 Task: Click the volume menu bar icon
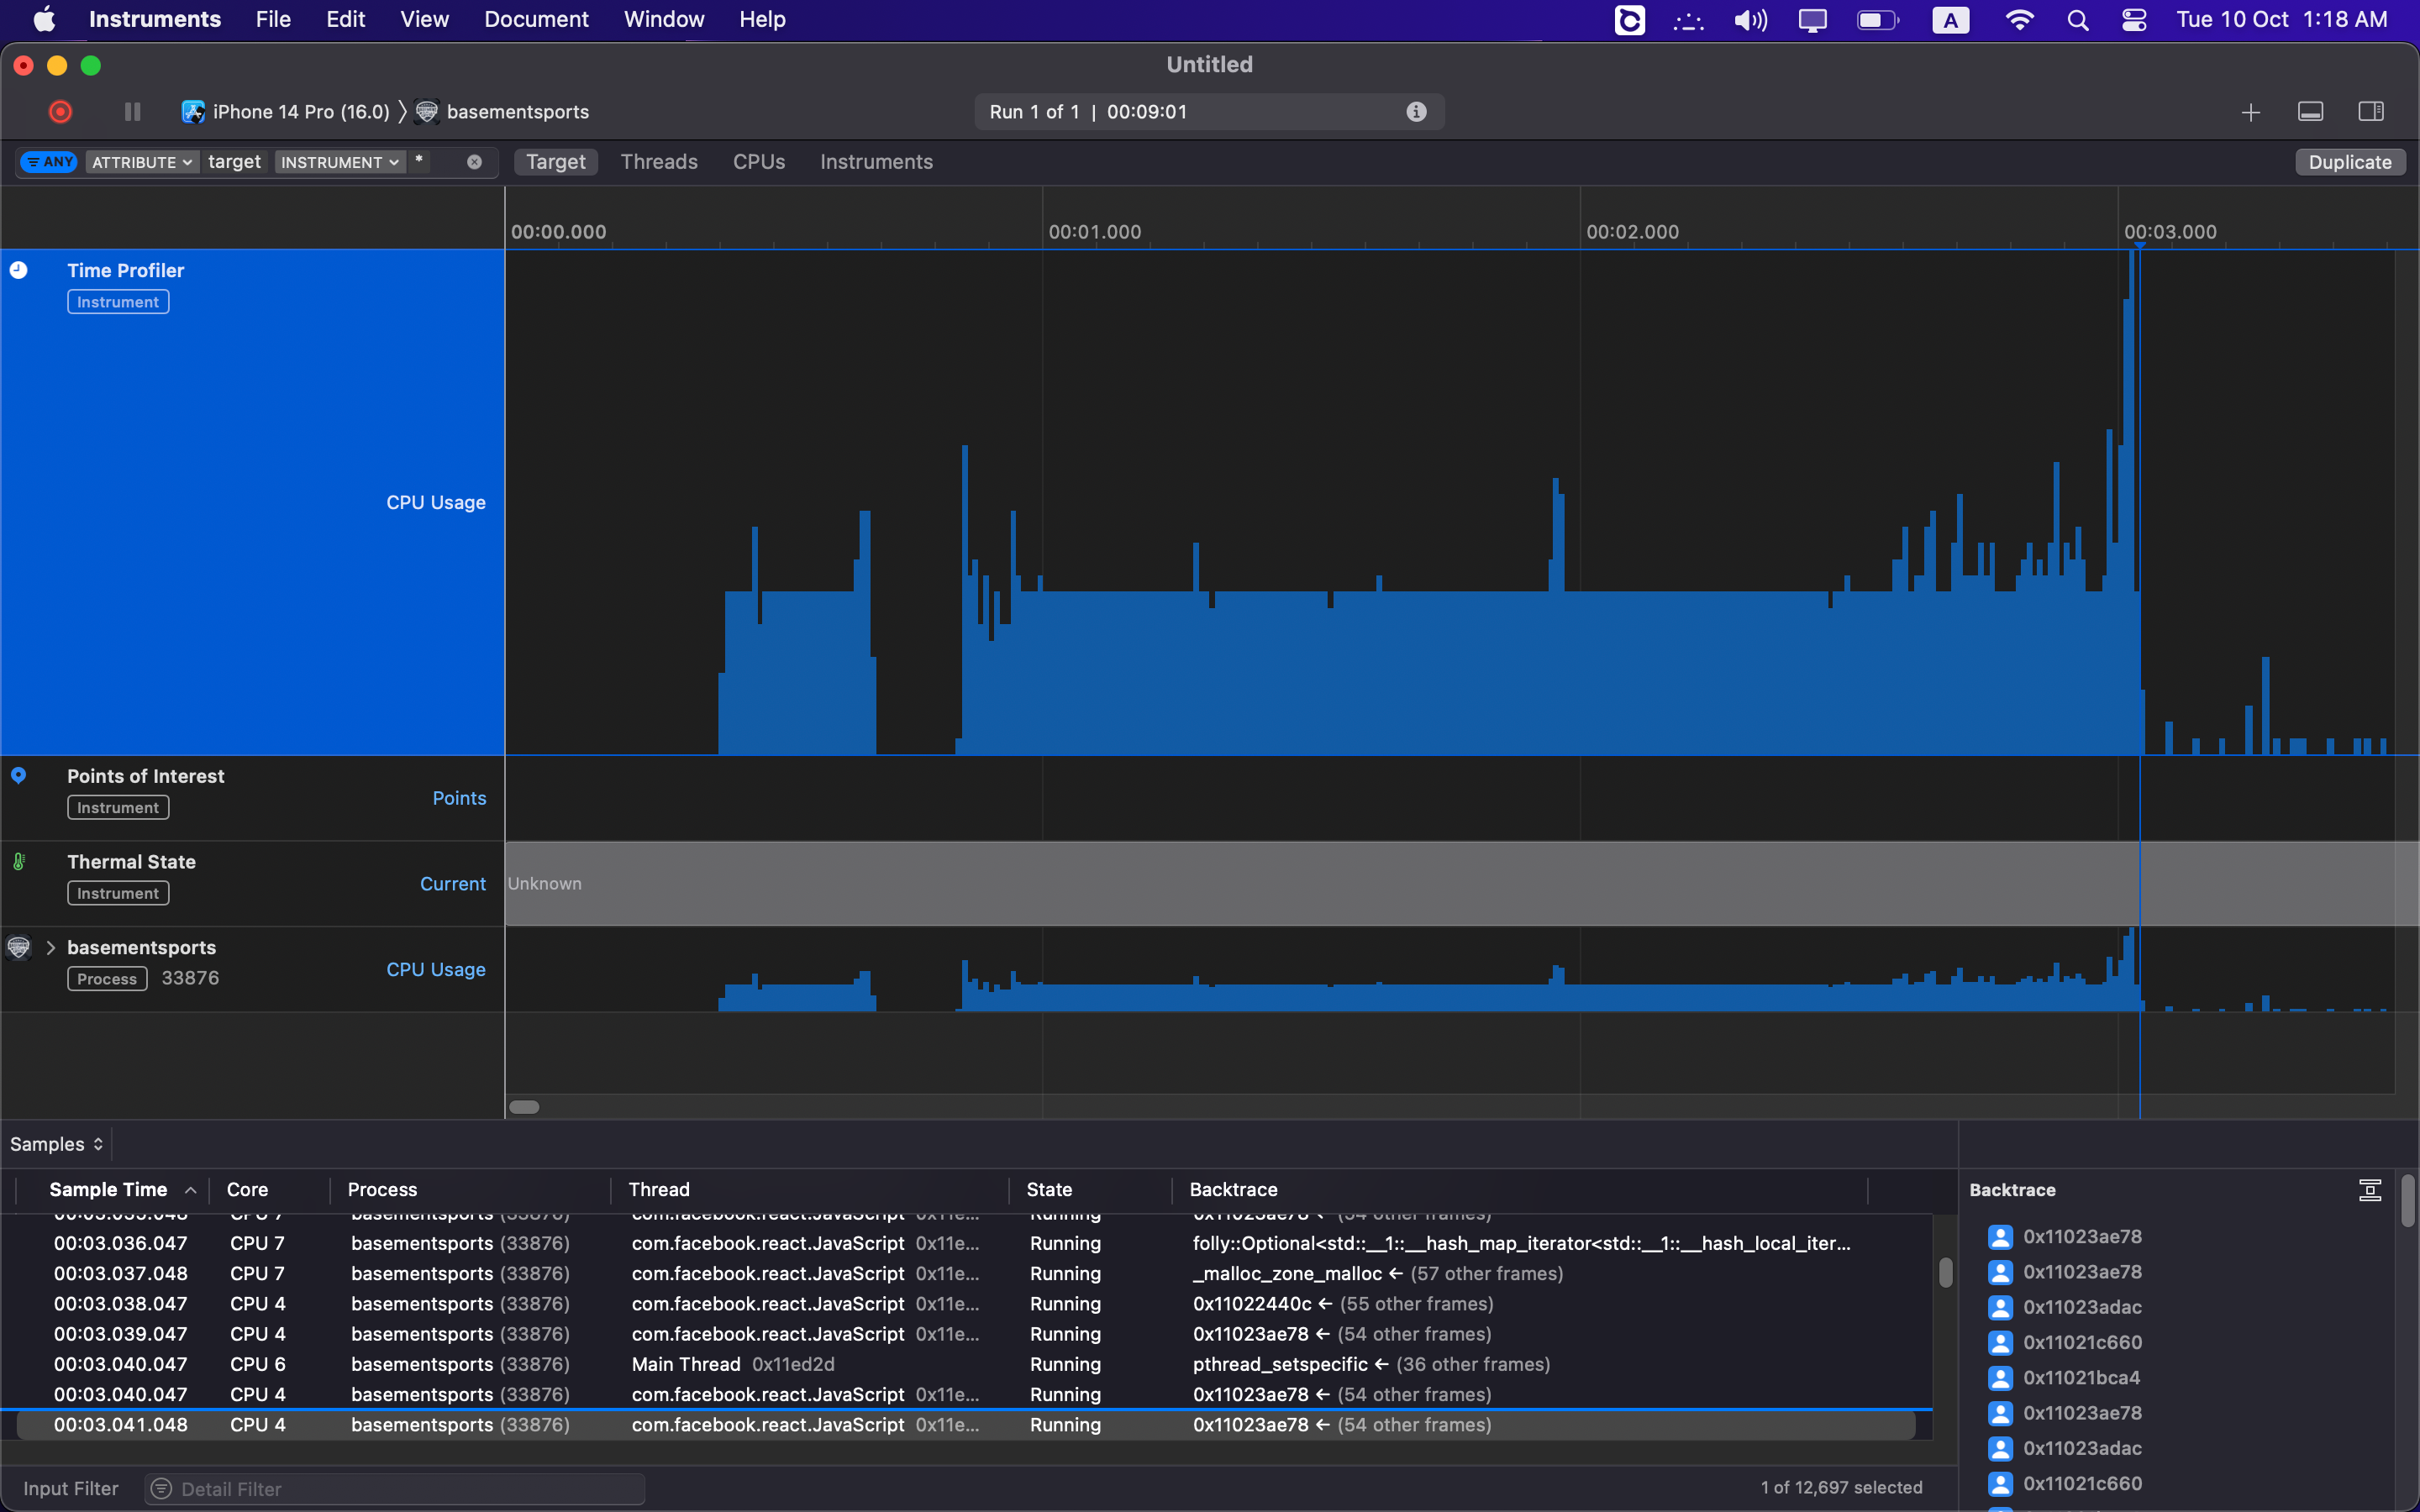pos(1751,20)
